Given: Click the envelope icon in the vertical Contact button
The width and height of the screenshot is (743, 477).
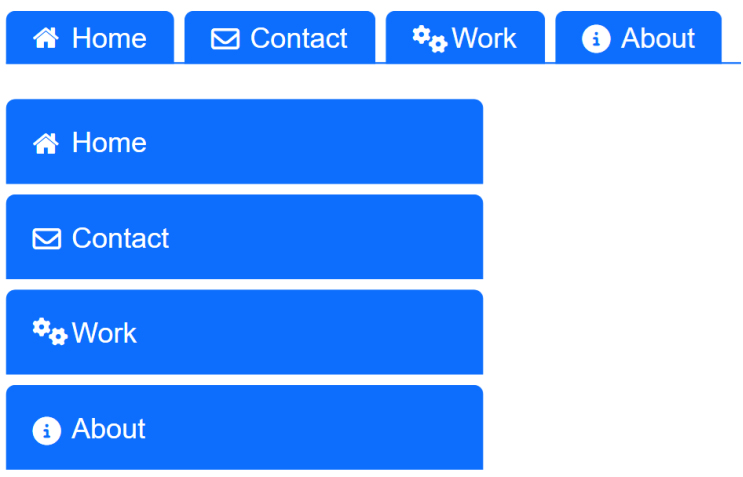Looking at the screenshot, I should tap(46, 239).
